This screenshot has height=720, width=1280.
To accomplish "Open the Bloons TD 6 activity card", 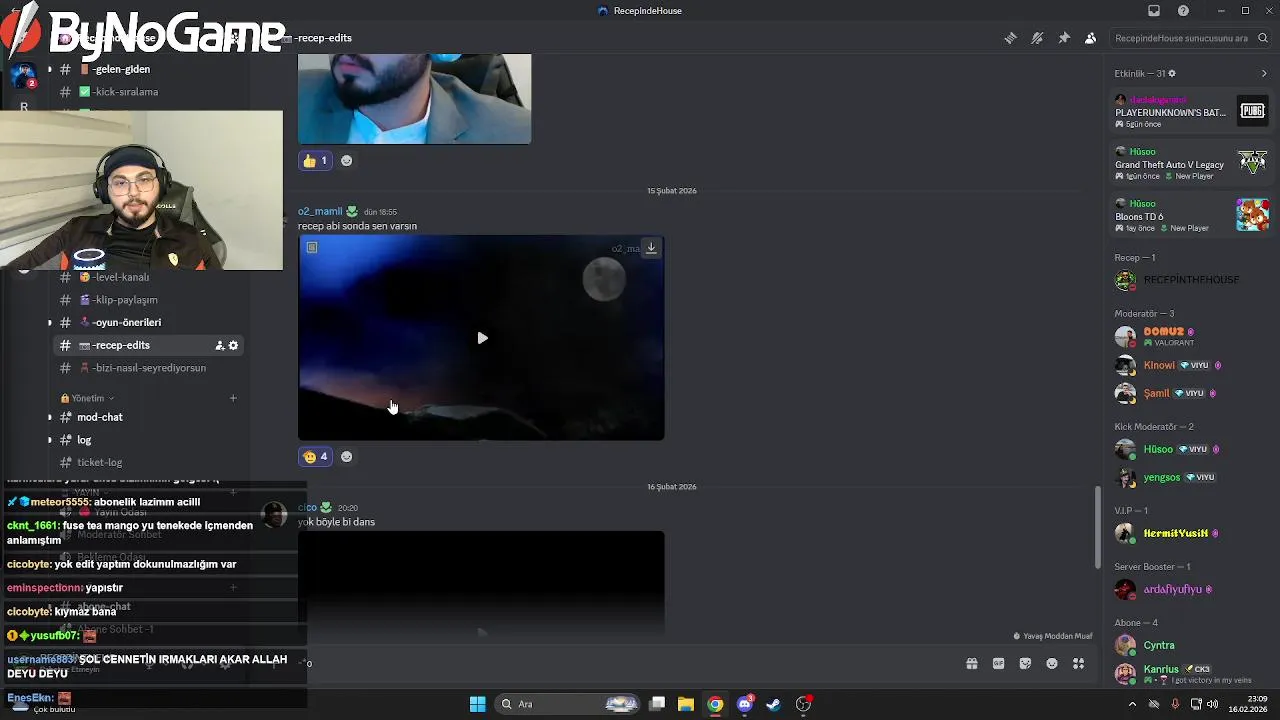I will click(1190, 215).
